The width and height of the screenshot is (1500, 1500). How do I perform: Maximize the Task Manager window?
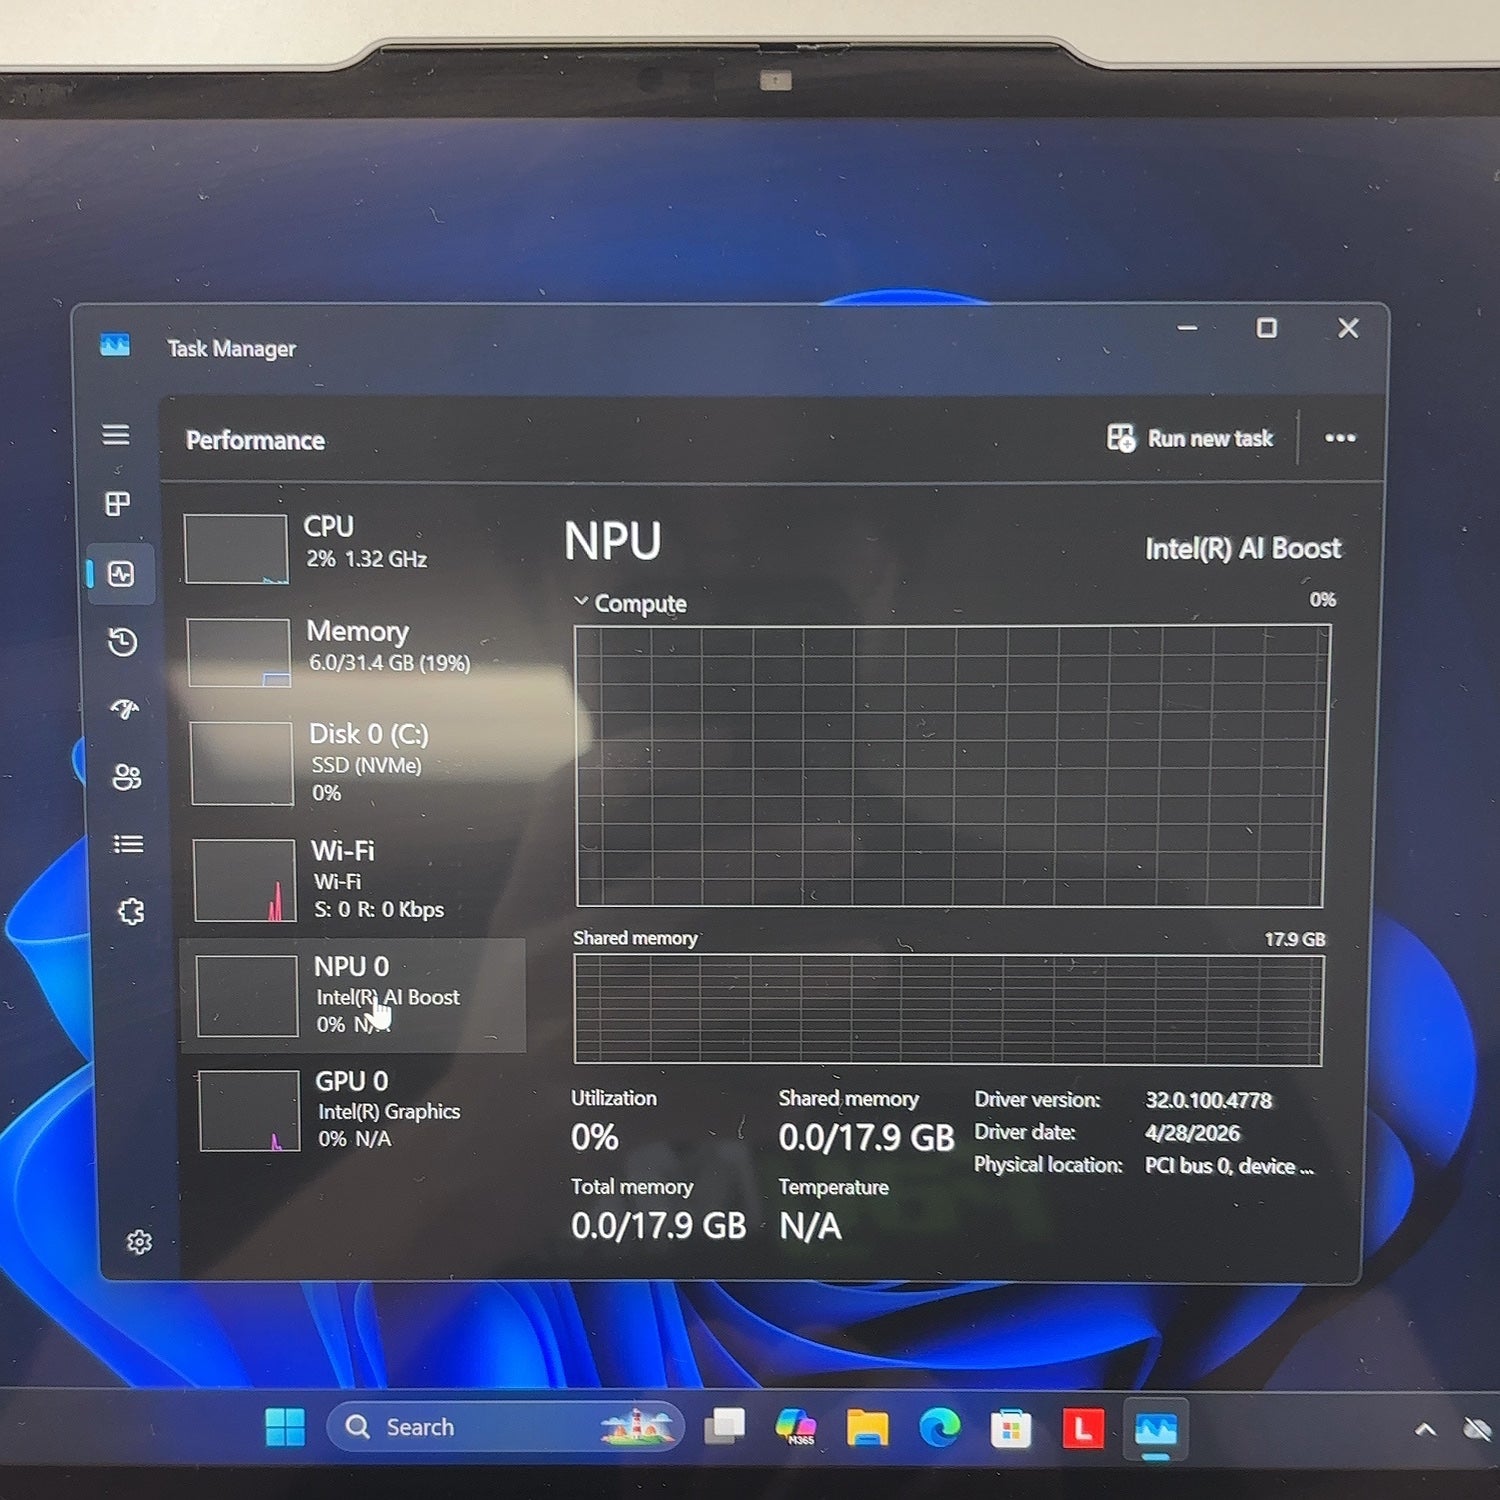click(x=1266, y=328)
